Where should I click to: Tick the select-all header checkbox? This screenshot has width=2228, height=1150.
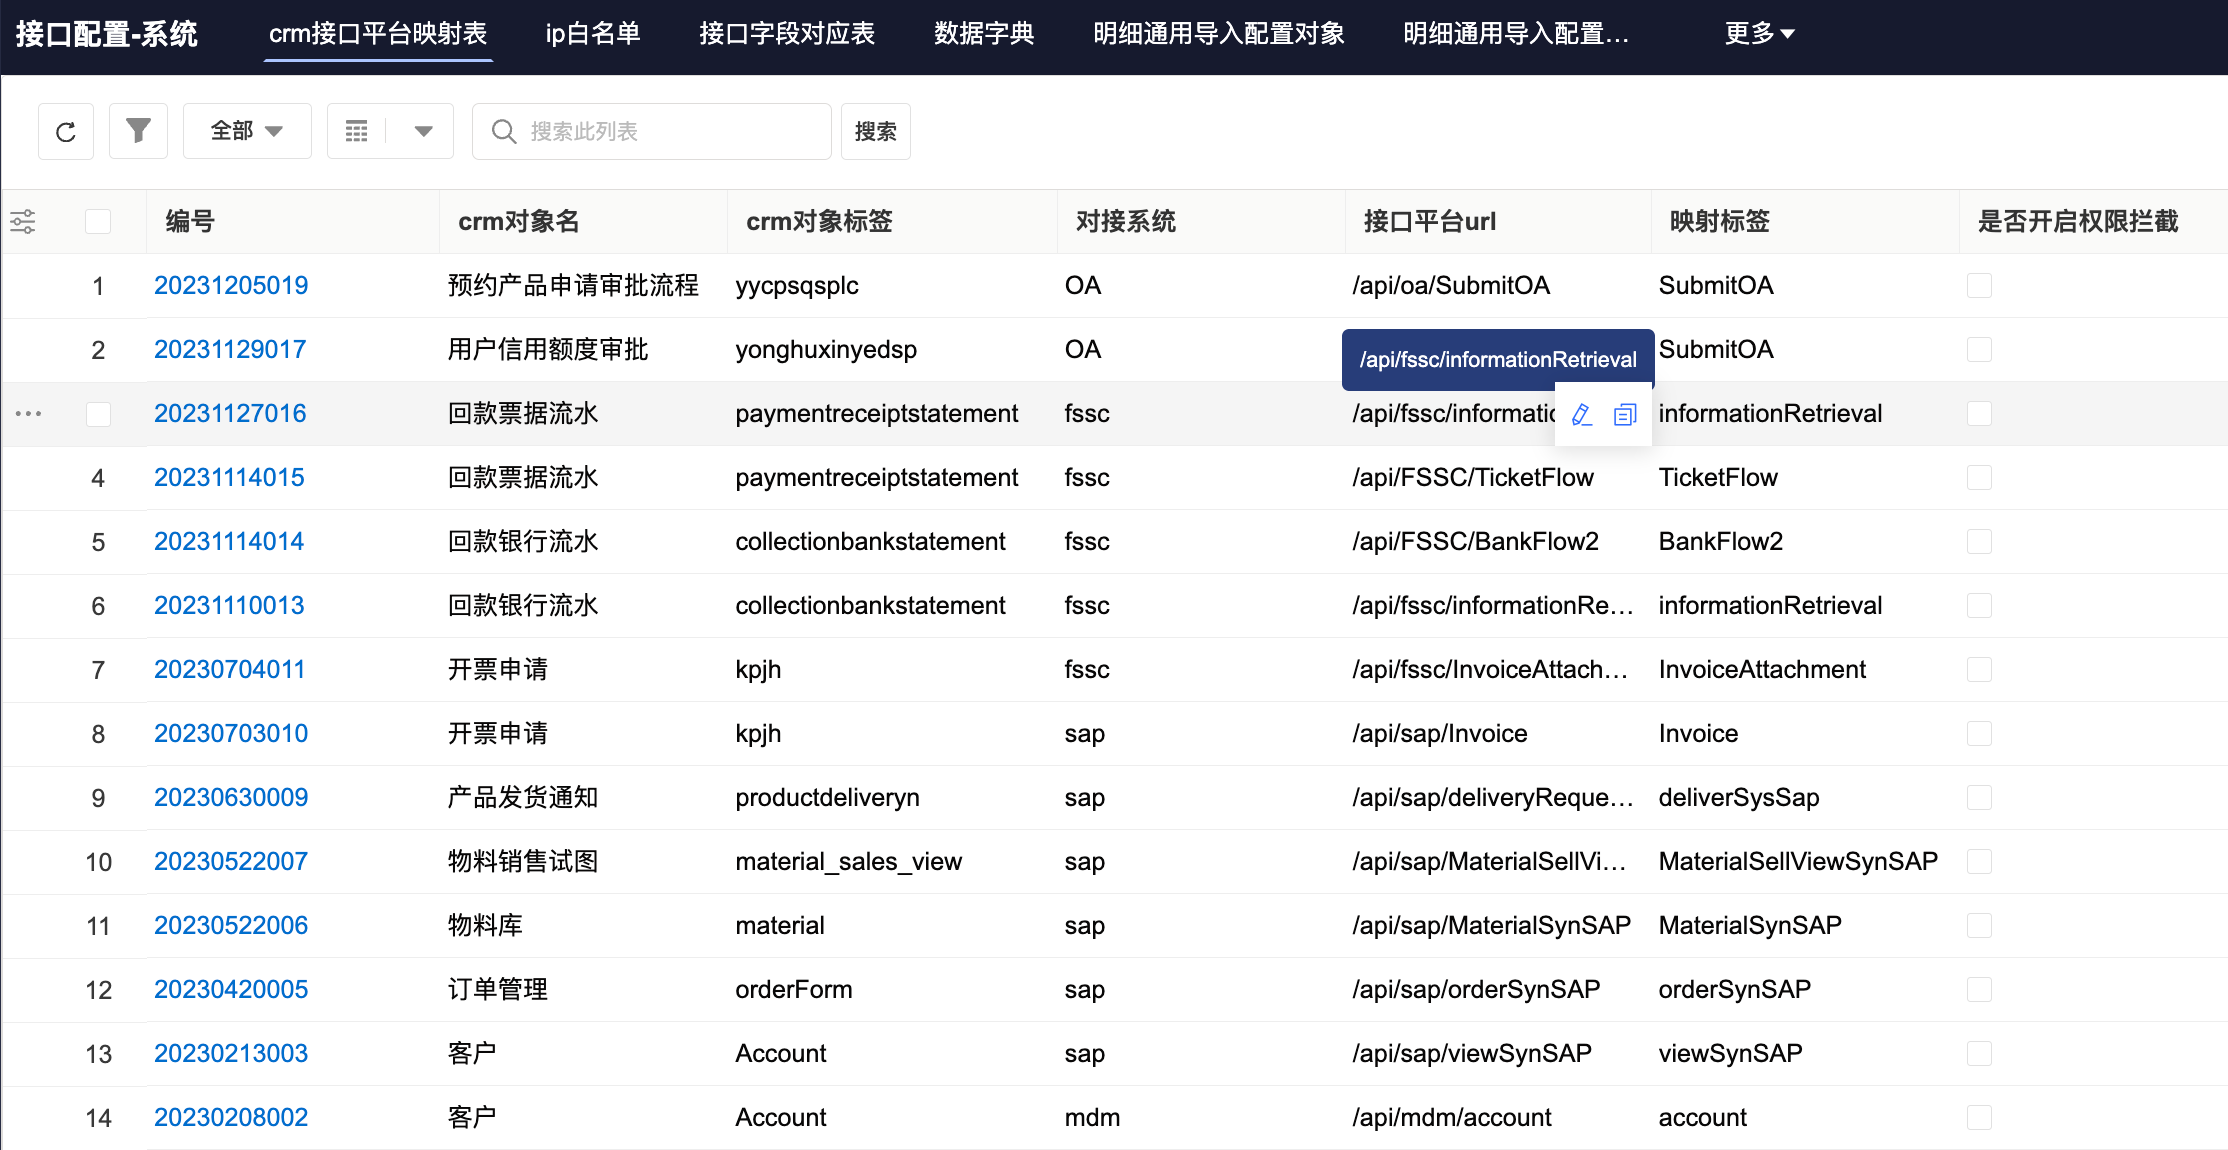point(98,221)
